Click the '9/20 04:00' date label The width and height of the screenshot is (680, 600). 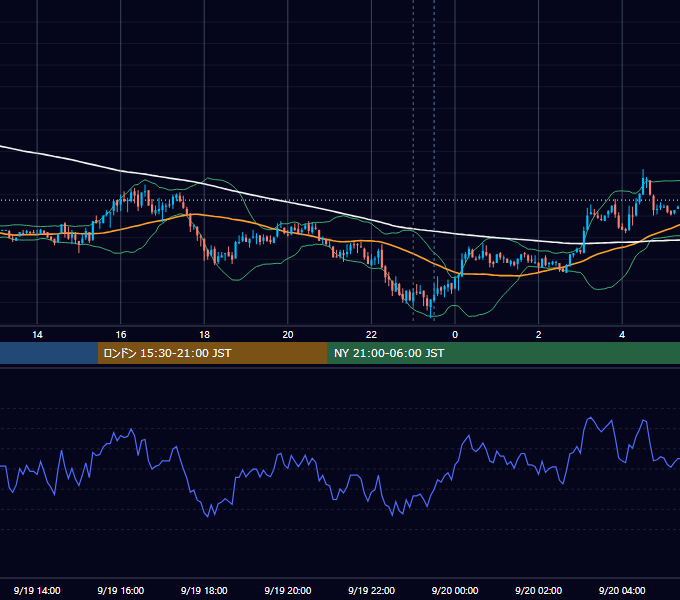(622, 590)
